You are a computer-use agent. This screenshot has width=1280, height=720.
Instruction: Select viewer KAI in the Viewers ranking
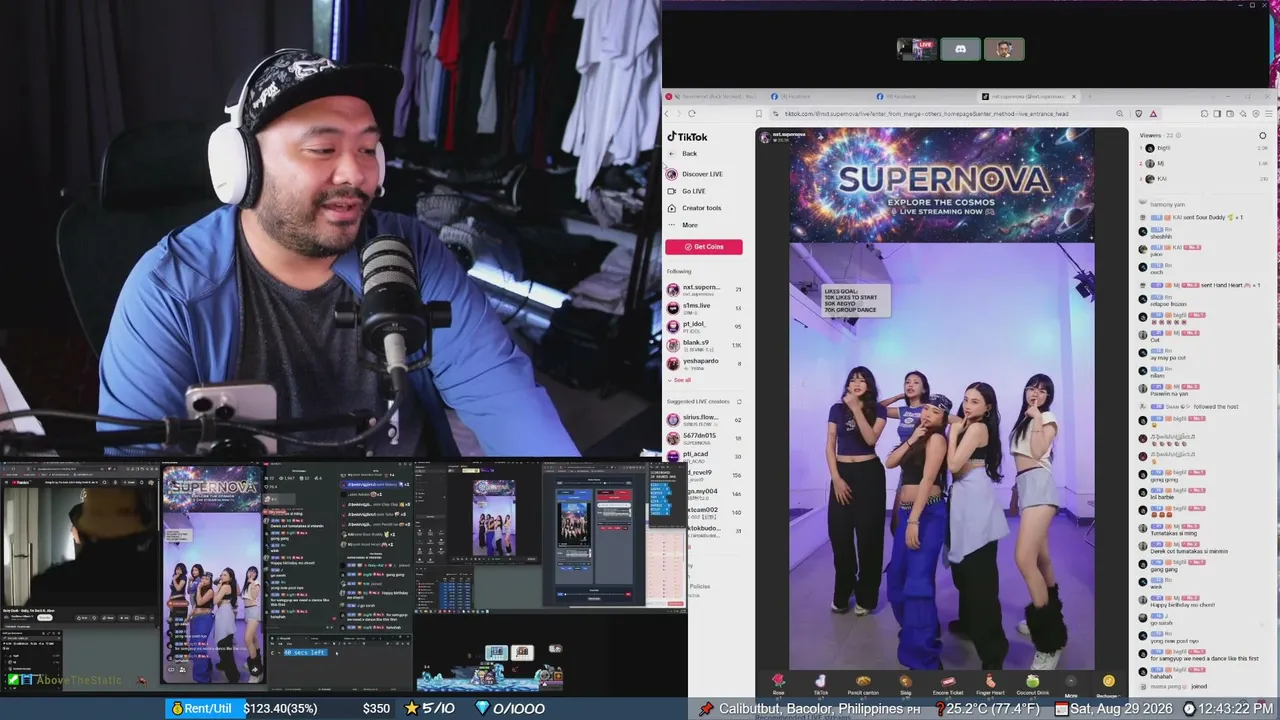pyautogui.click(x=1204, y=179)
